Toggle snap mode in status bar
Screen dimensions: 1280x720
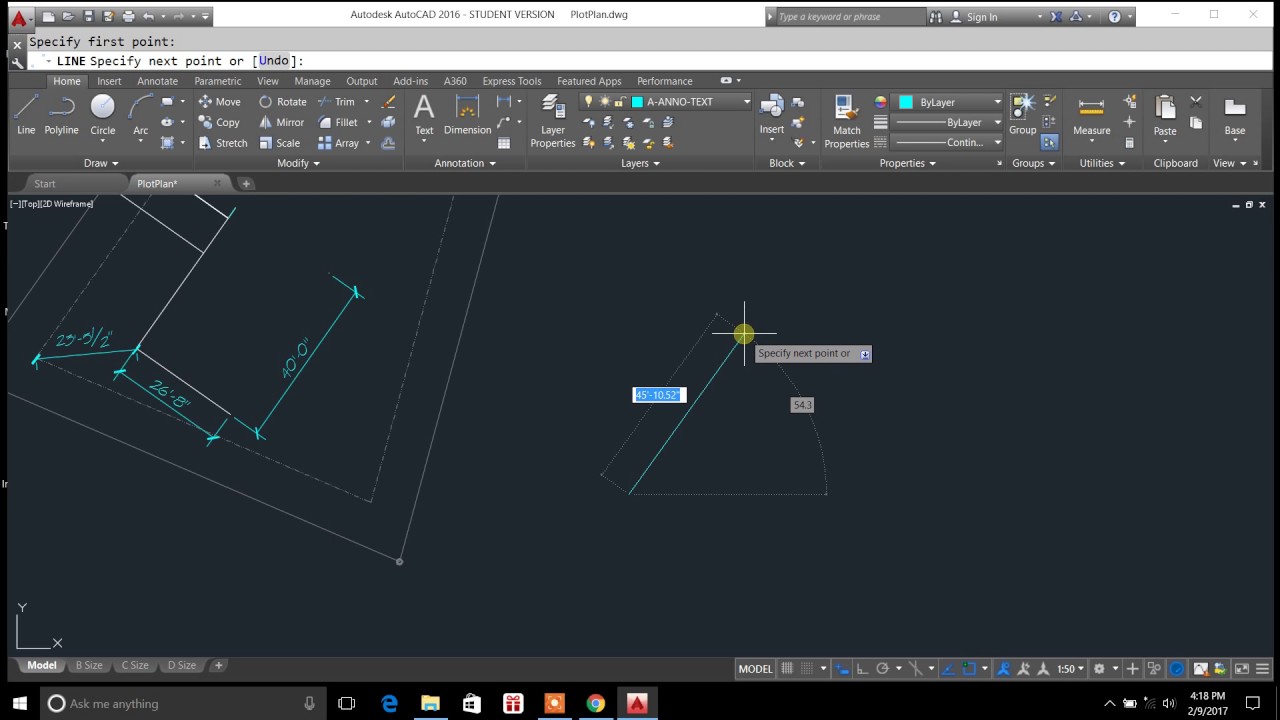(807, 669)
